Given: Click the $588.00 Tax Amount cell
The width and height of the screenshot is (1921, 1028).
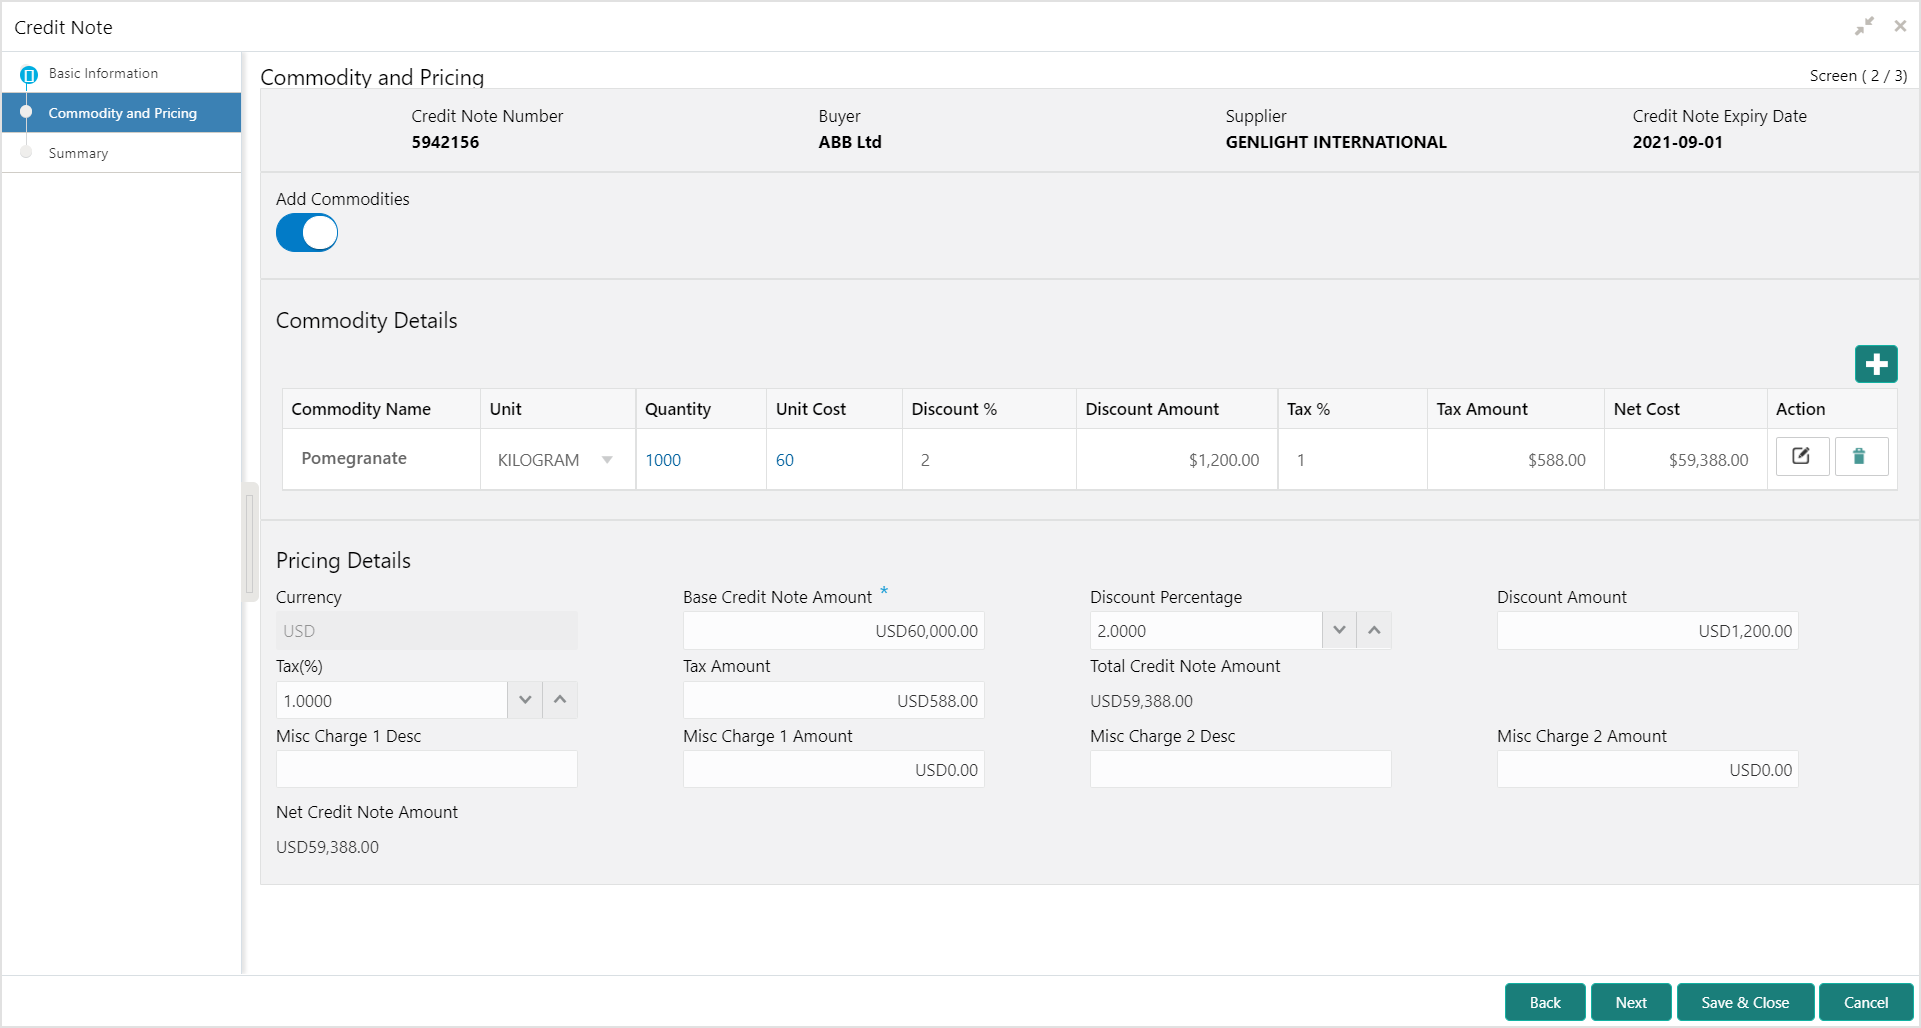Looking at the screenshot, I should point(1516,460).
